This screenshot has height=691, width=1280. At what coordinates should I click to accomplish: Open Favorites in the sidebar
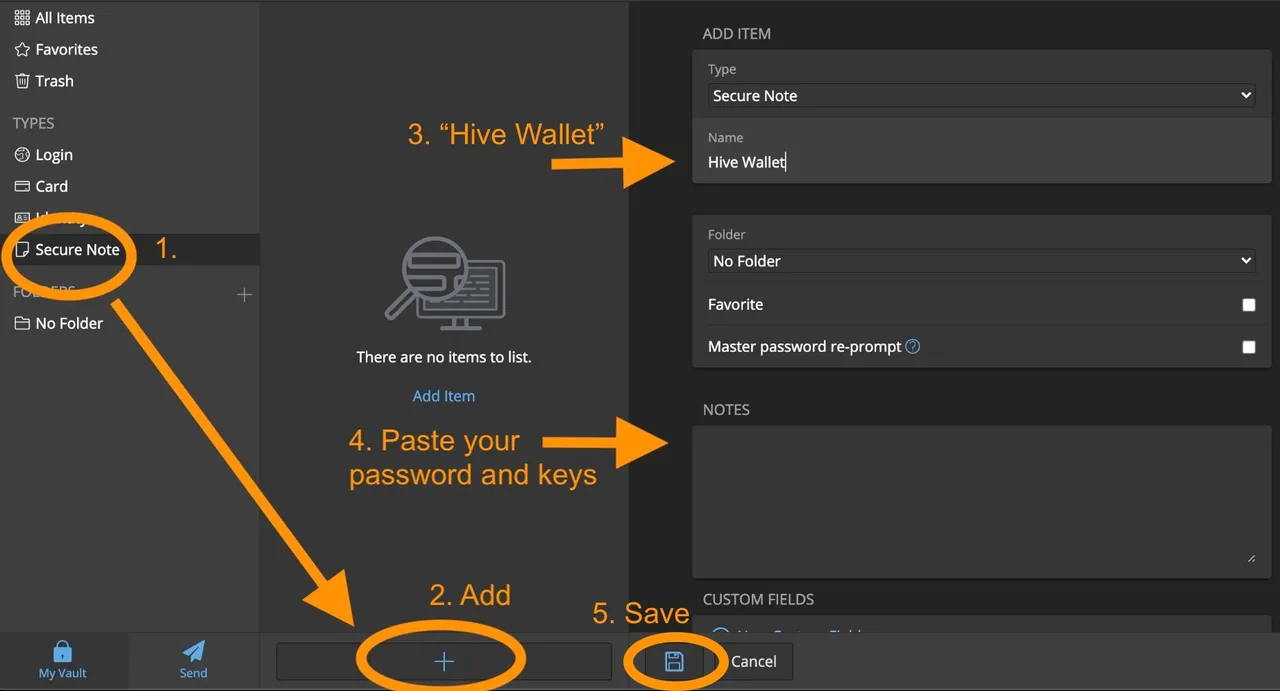coord(56,49)
